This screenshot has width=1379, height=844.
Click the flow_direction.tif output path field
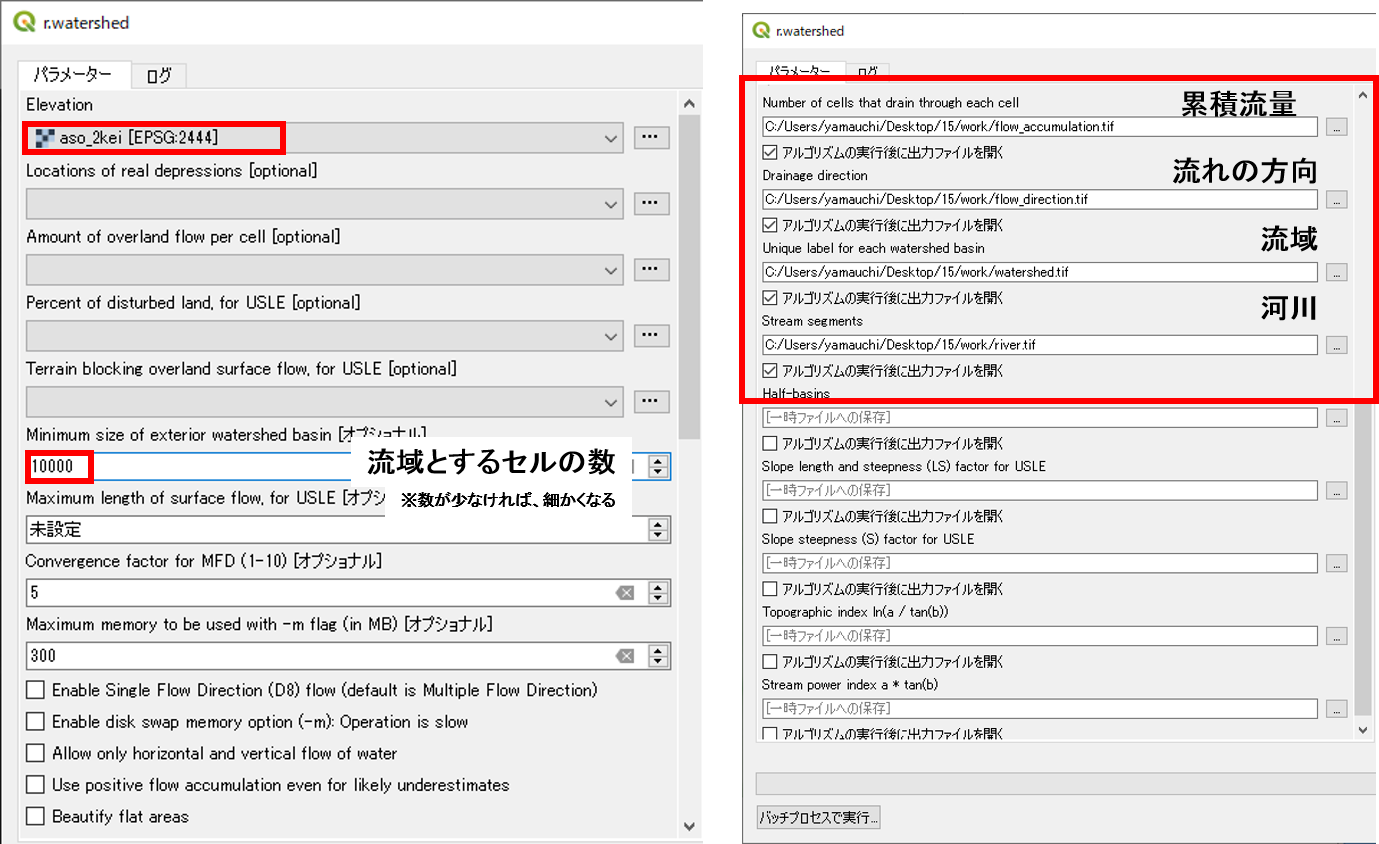click(1040, 199)
